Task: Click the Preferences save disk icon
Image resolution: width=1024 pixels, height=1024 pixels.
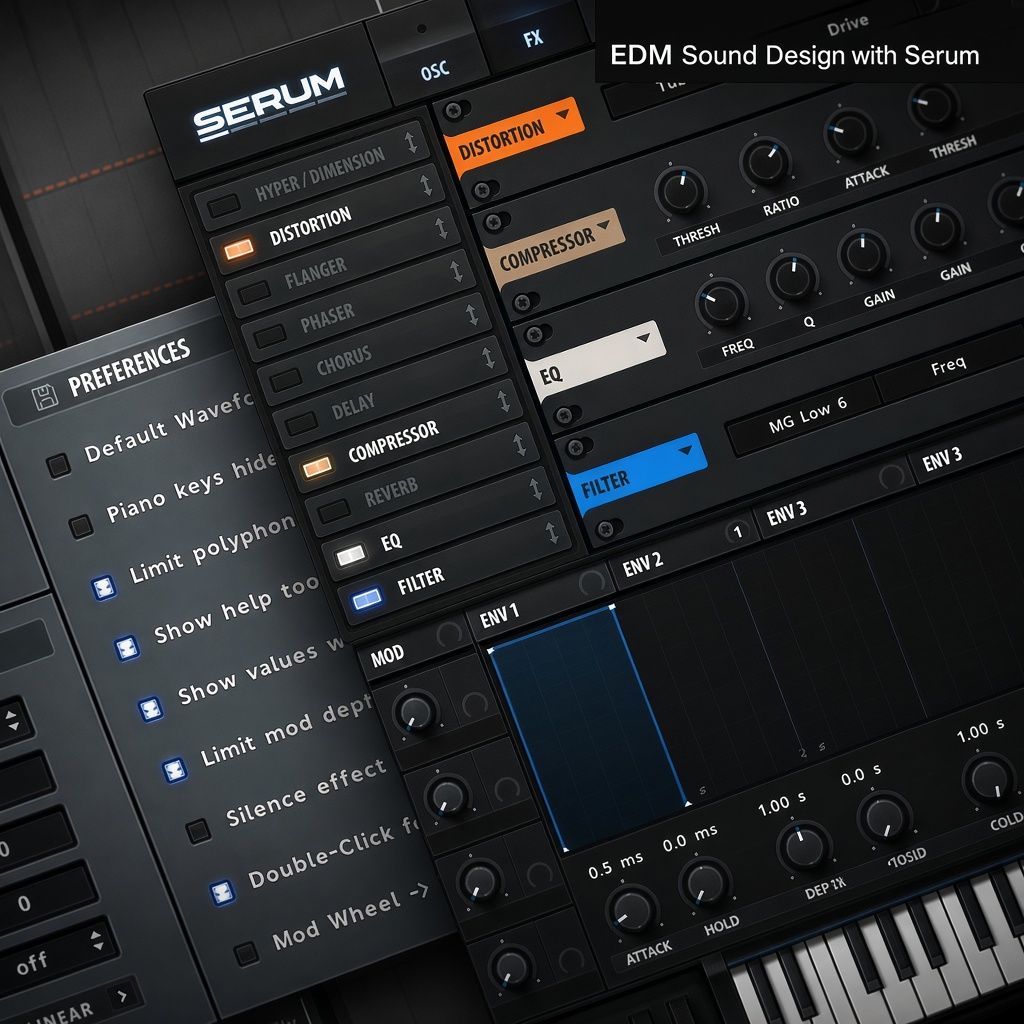Action: coord(45,397)
